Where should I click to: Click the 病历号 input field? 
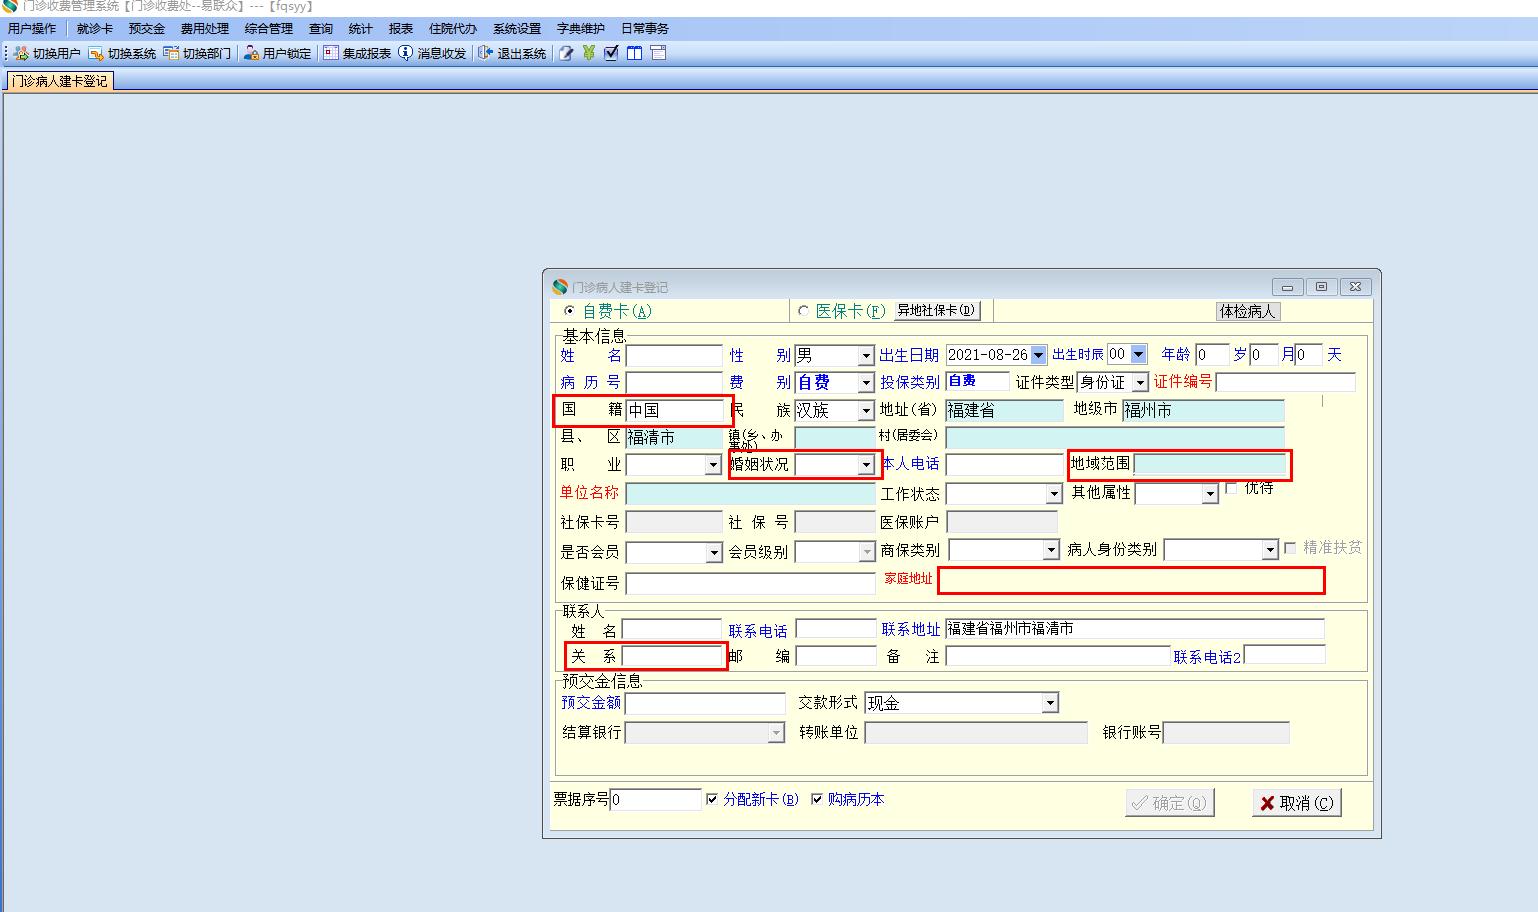point(674,383)
